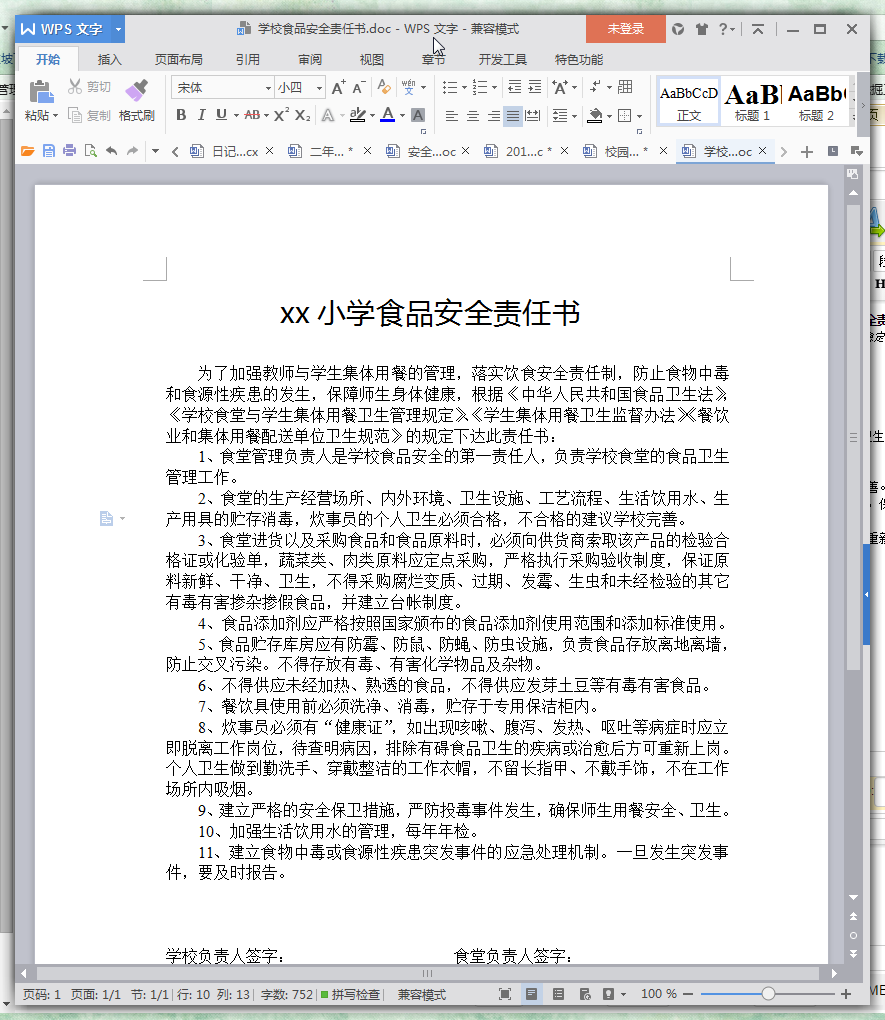Switch to full screen view icon in status bar
The height and width of the screenshot is (1020, 885).
(505, 994)
